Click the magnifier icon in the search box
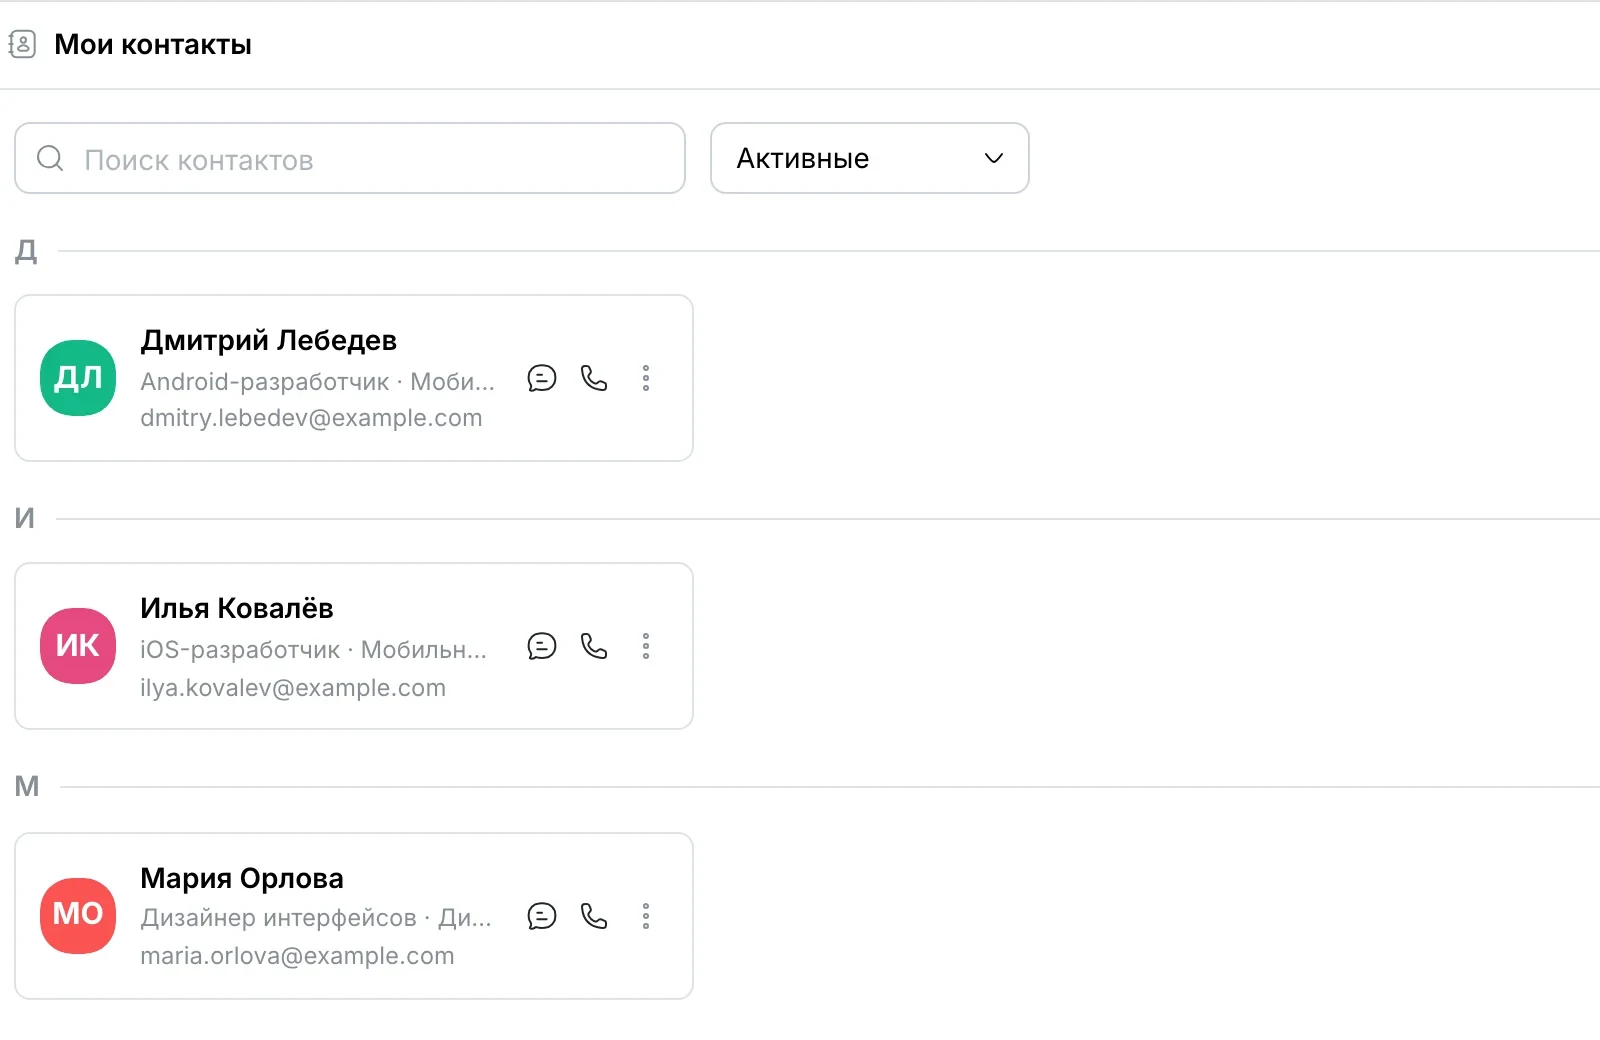Screen dimensions: 1600x1040 coord(50,158)
